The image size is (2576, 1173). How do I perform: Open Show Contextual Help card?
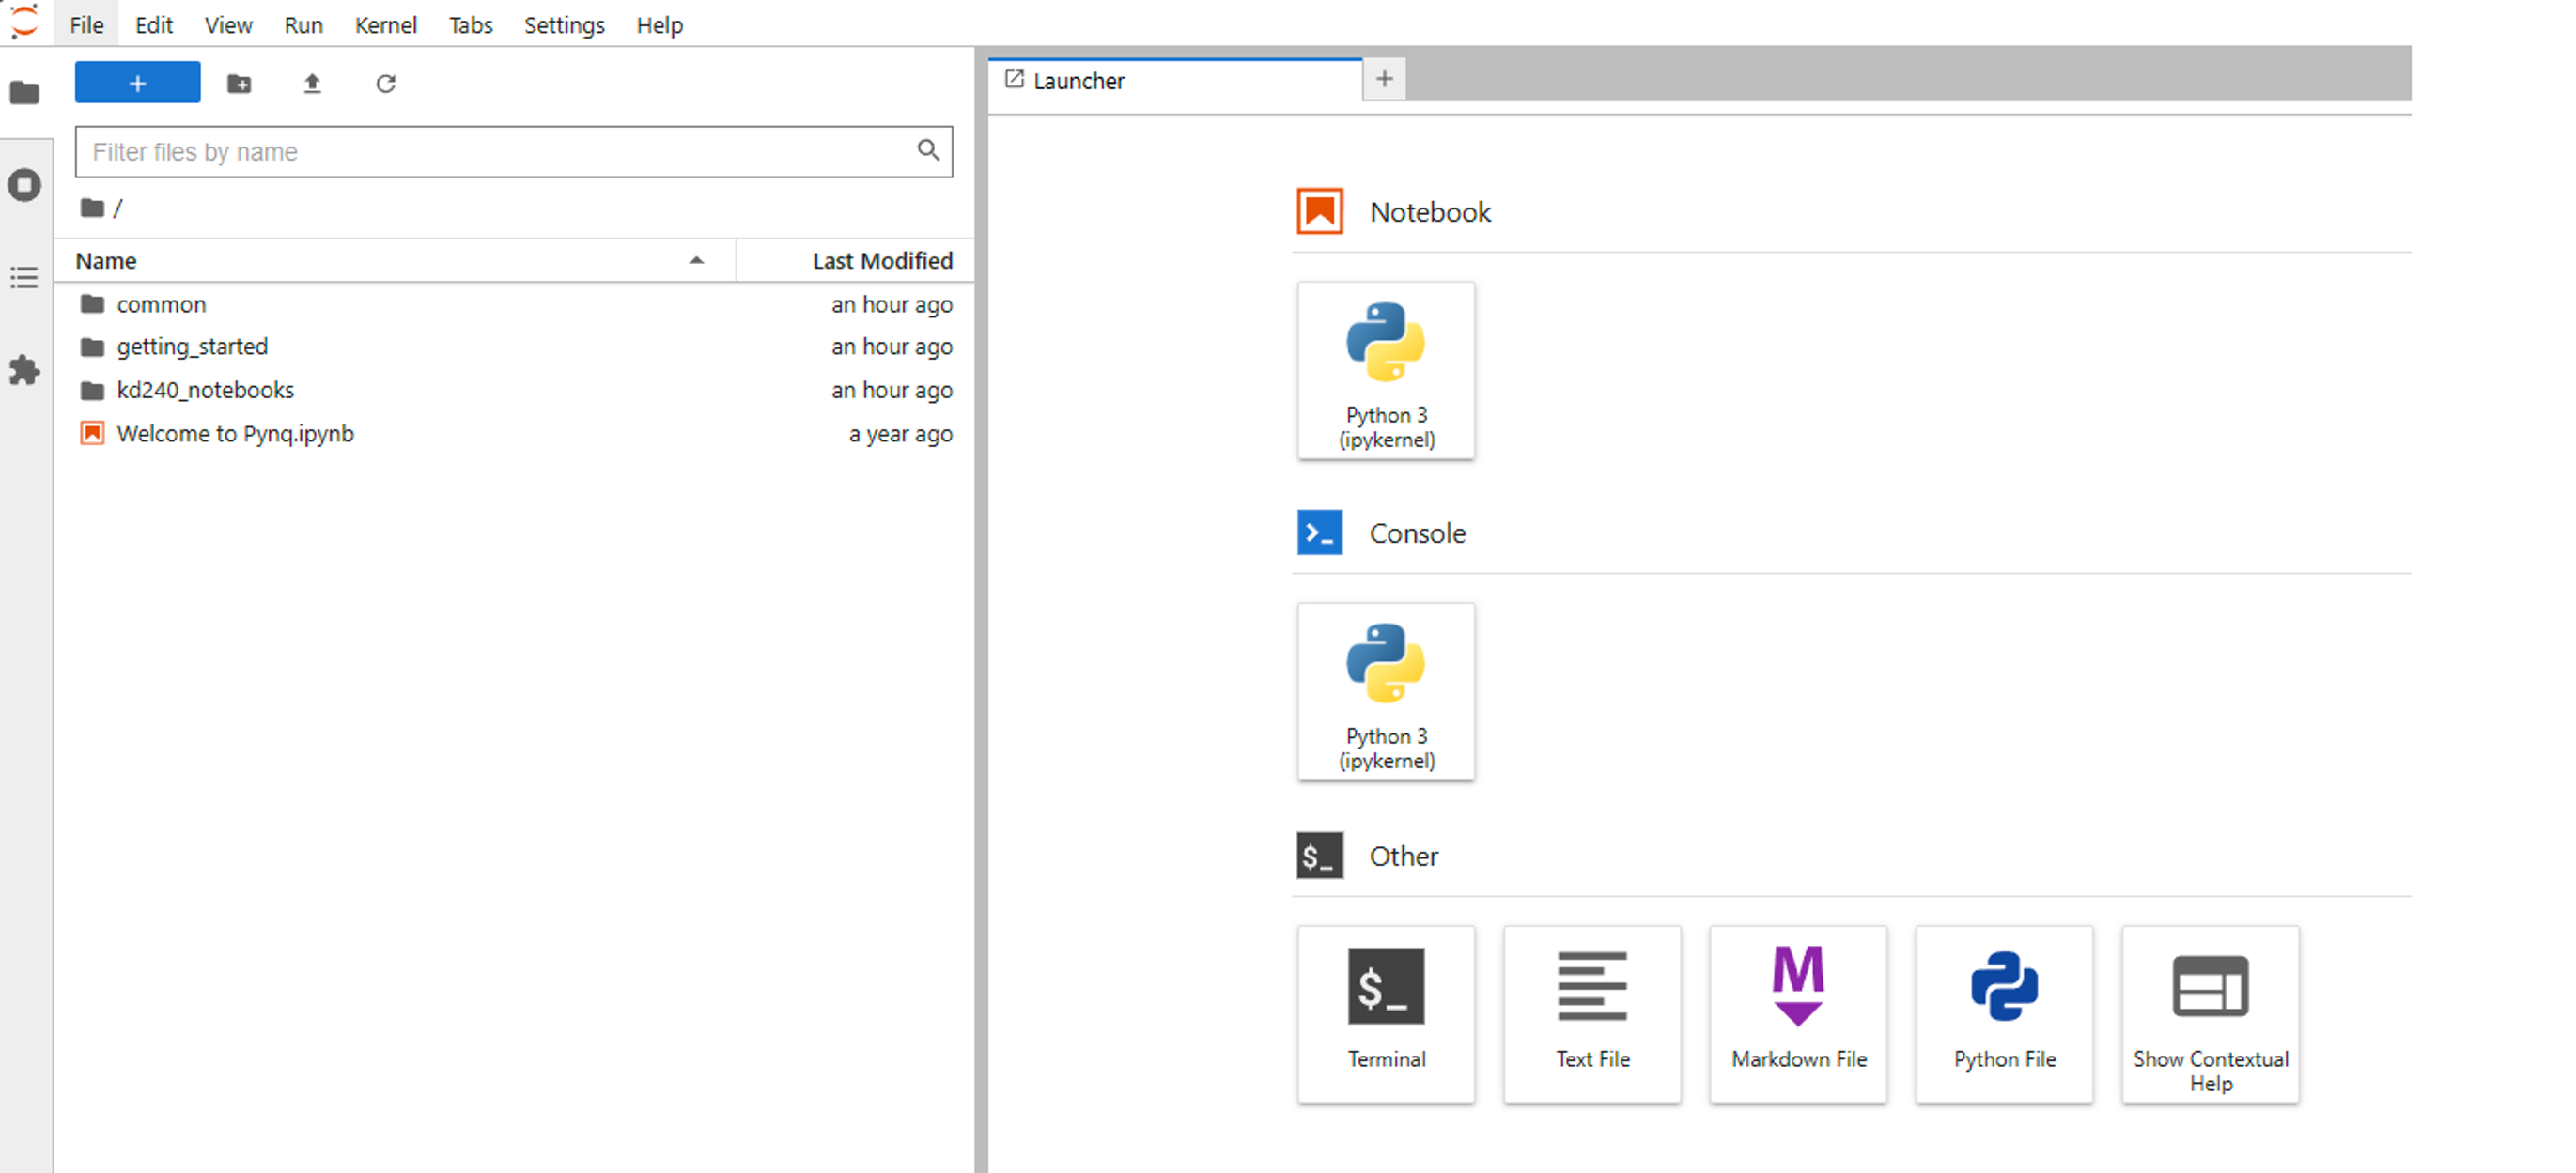coord(2209,1013)
